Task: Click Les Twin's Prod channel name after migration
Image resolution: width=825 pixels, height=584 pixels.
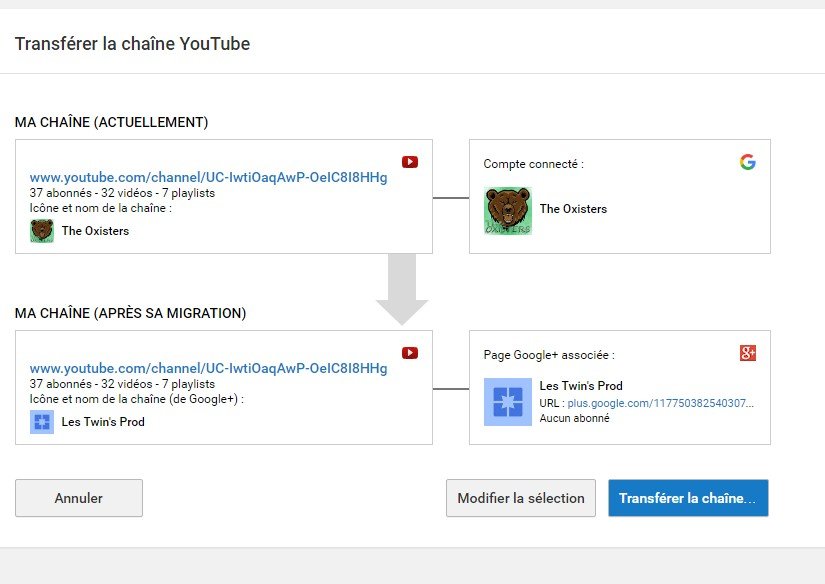Action: tap(103, 422)
